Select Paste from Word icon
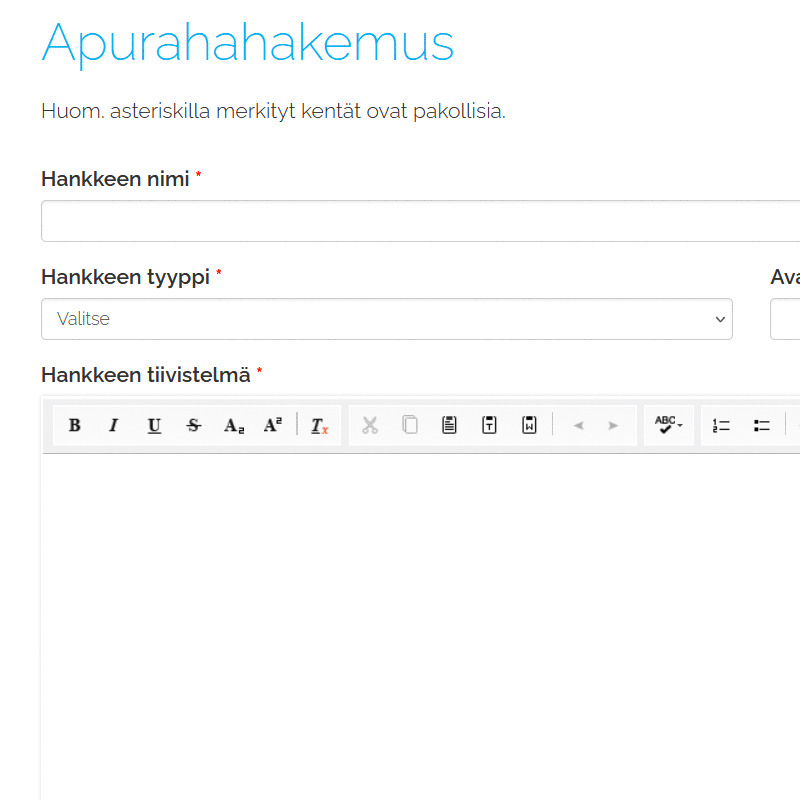The width and height of the screenshot is (800, 800). 529,425
